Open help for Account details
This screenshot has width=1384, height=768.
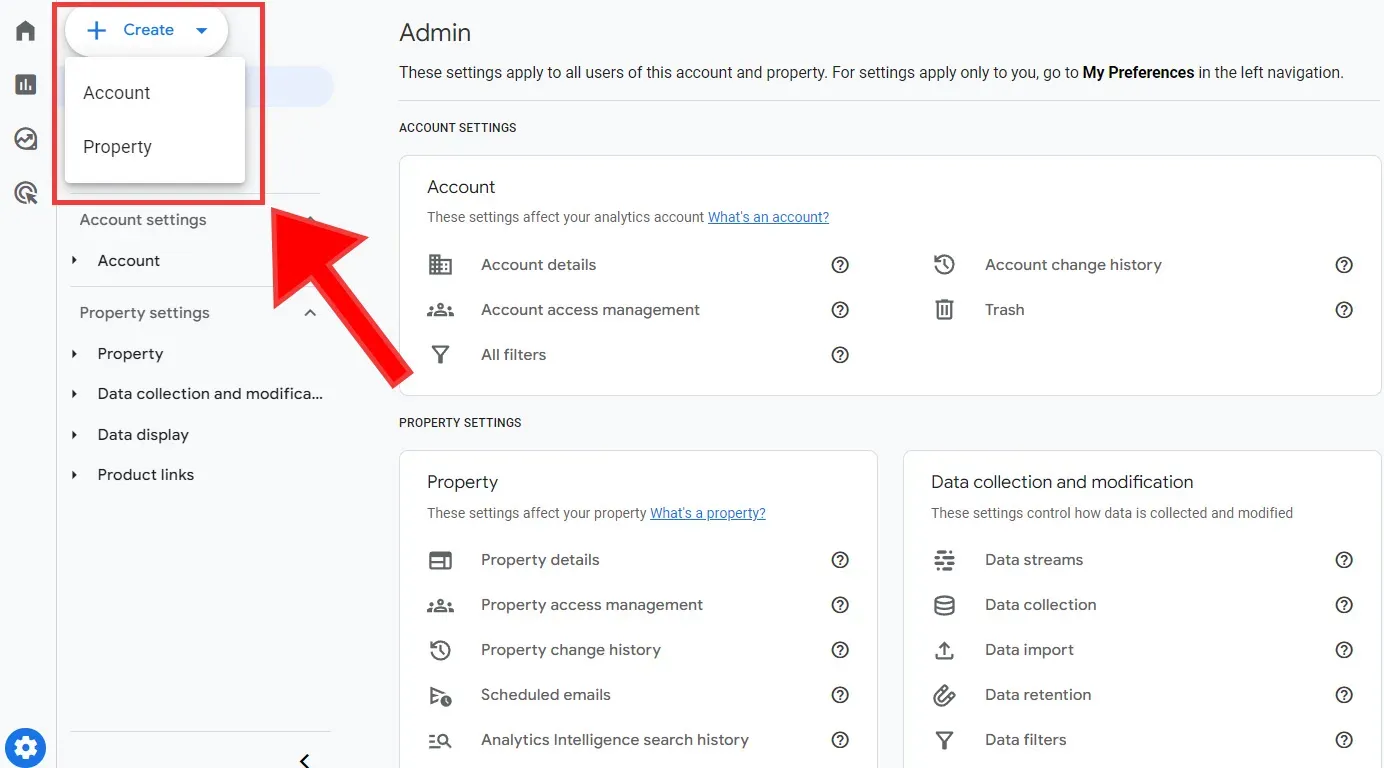pos(840,265)
